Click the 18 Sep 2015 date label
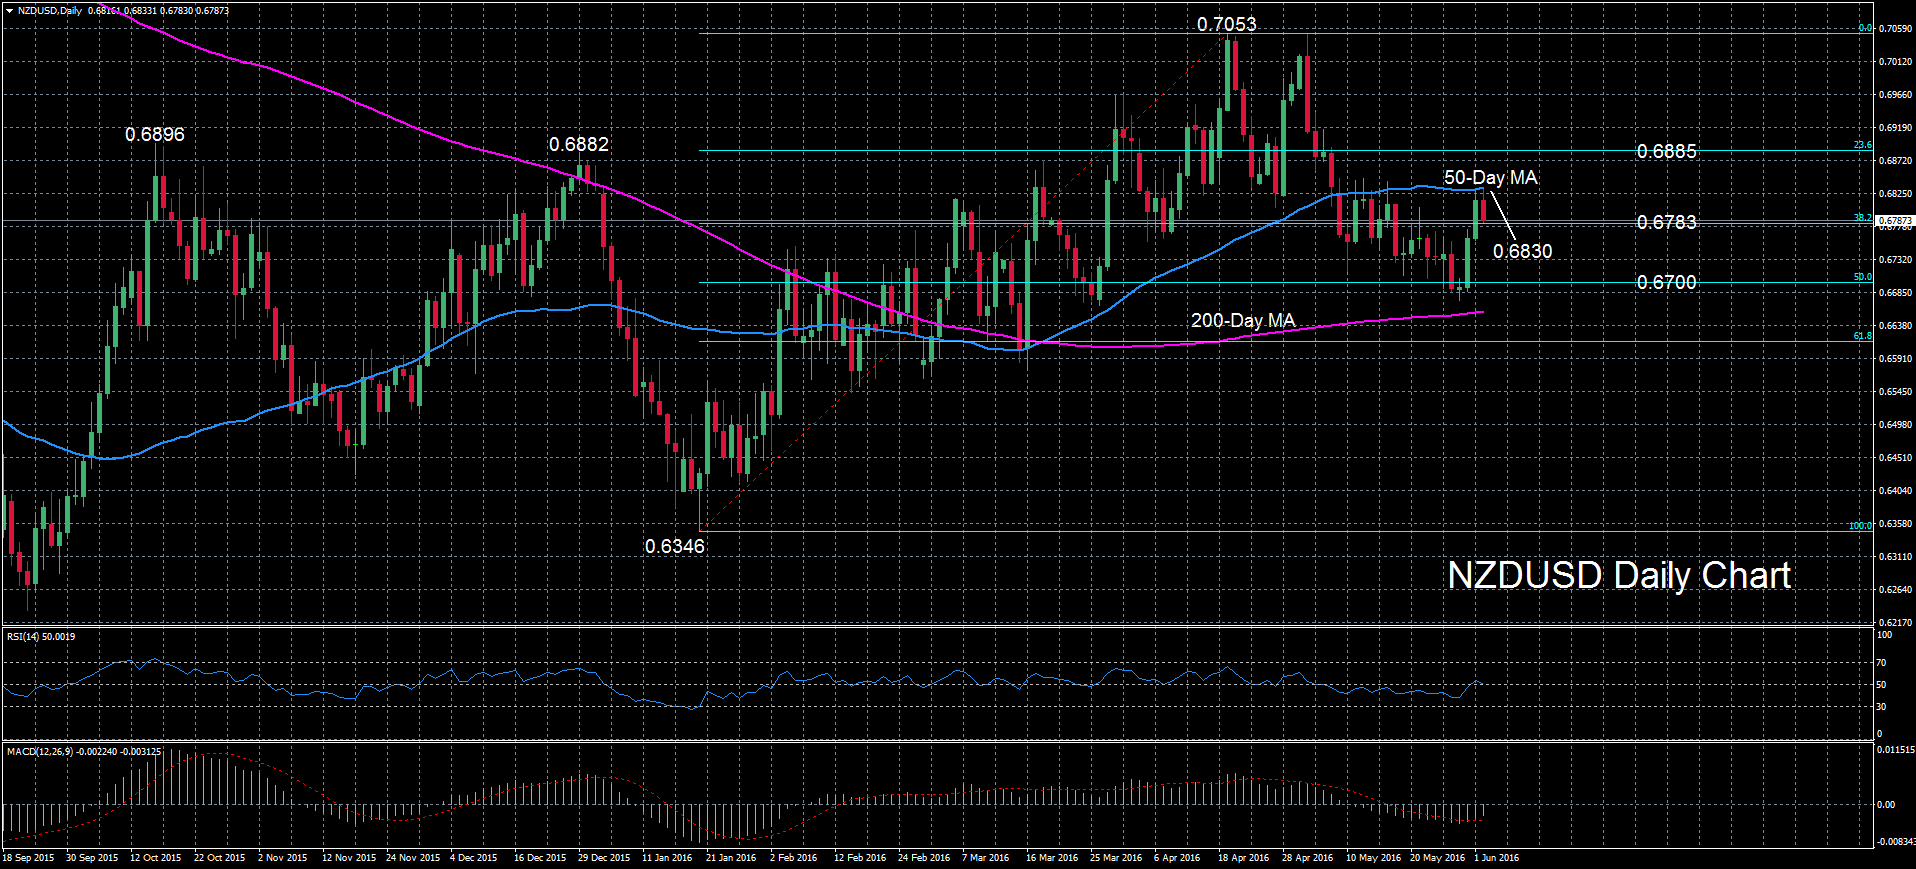This screenshot has height=869, width=1916. point(28,858)
